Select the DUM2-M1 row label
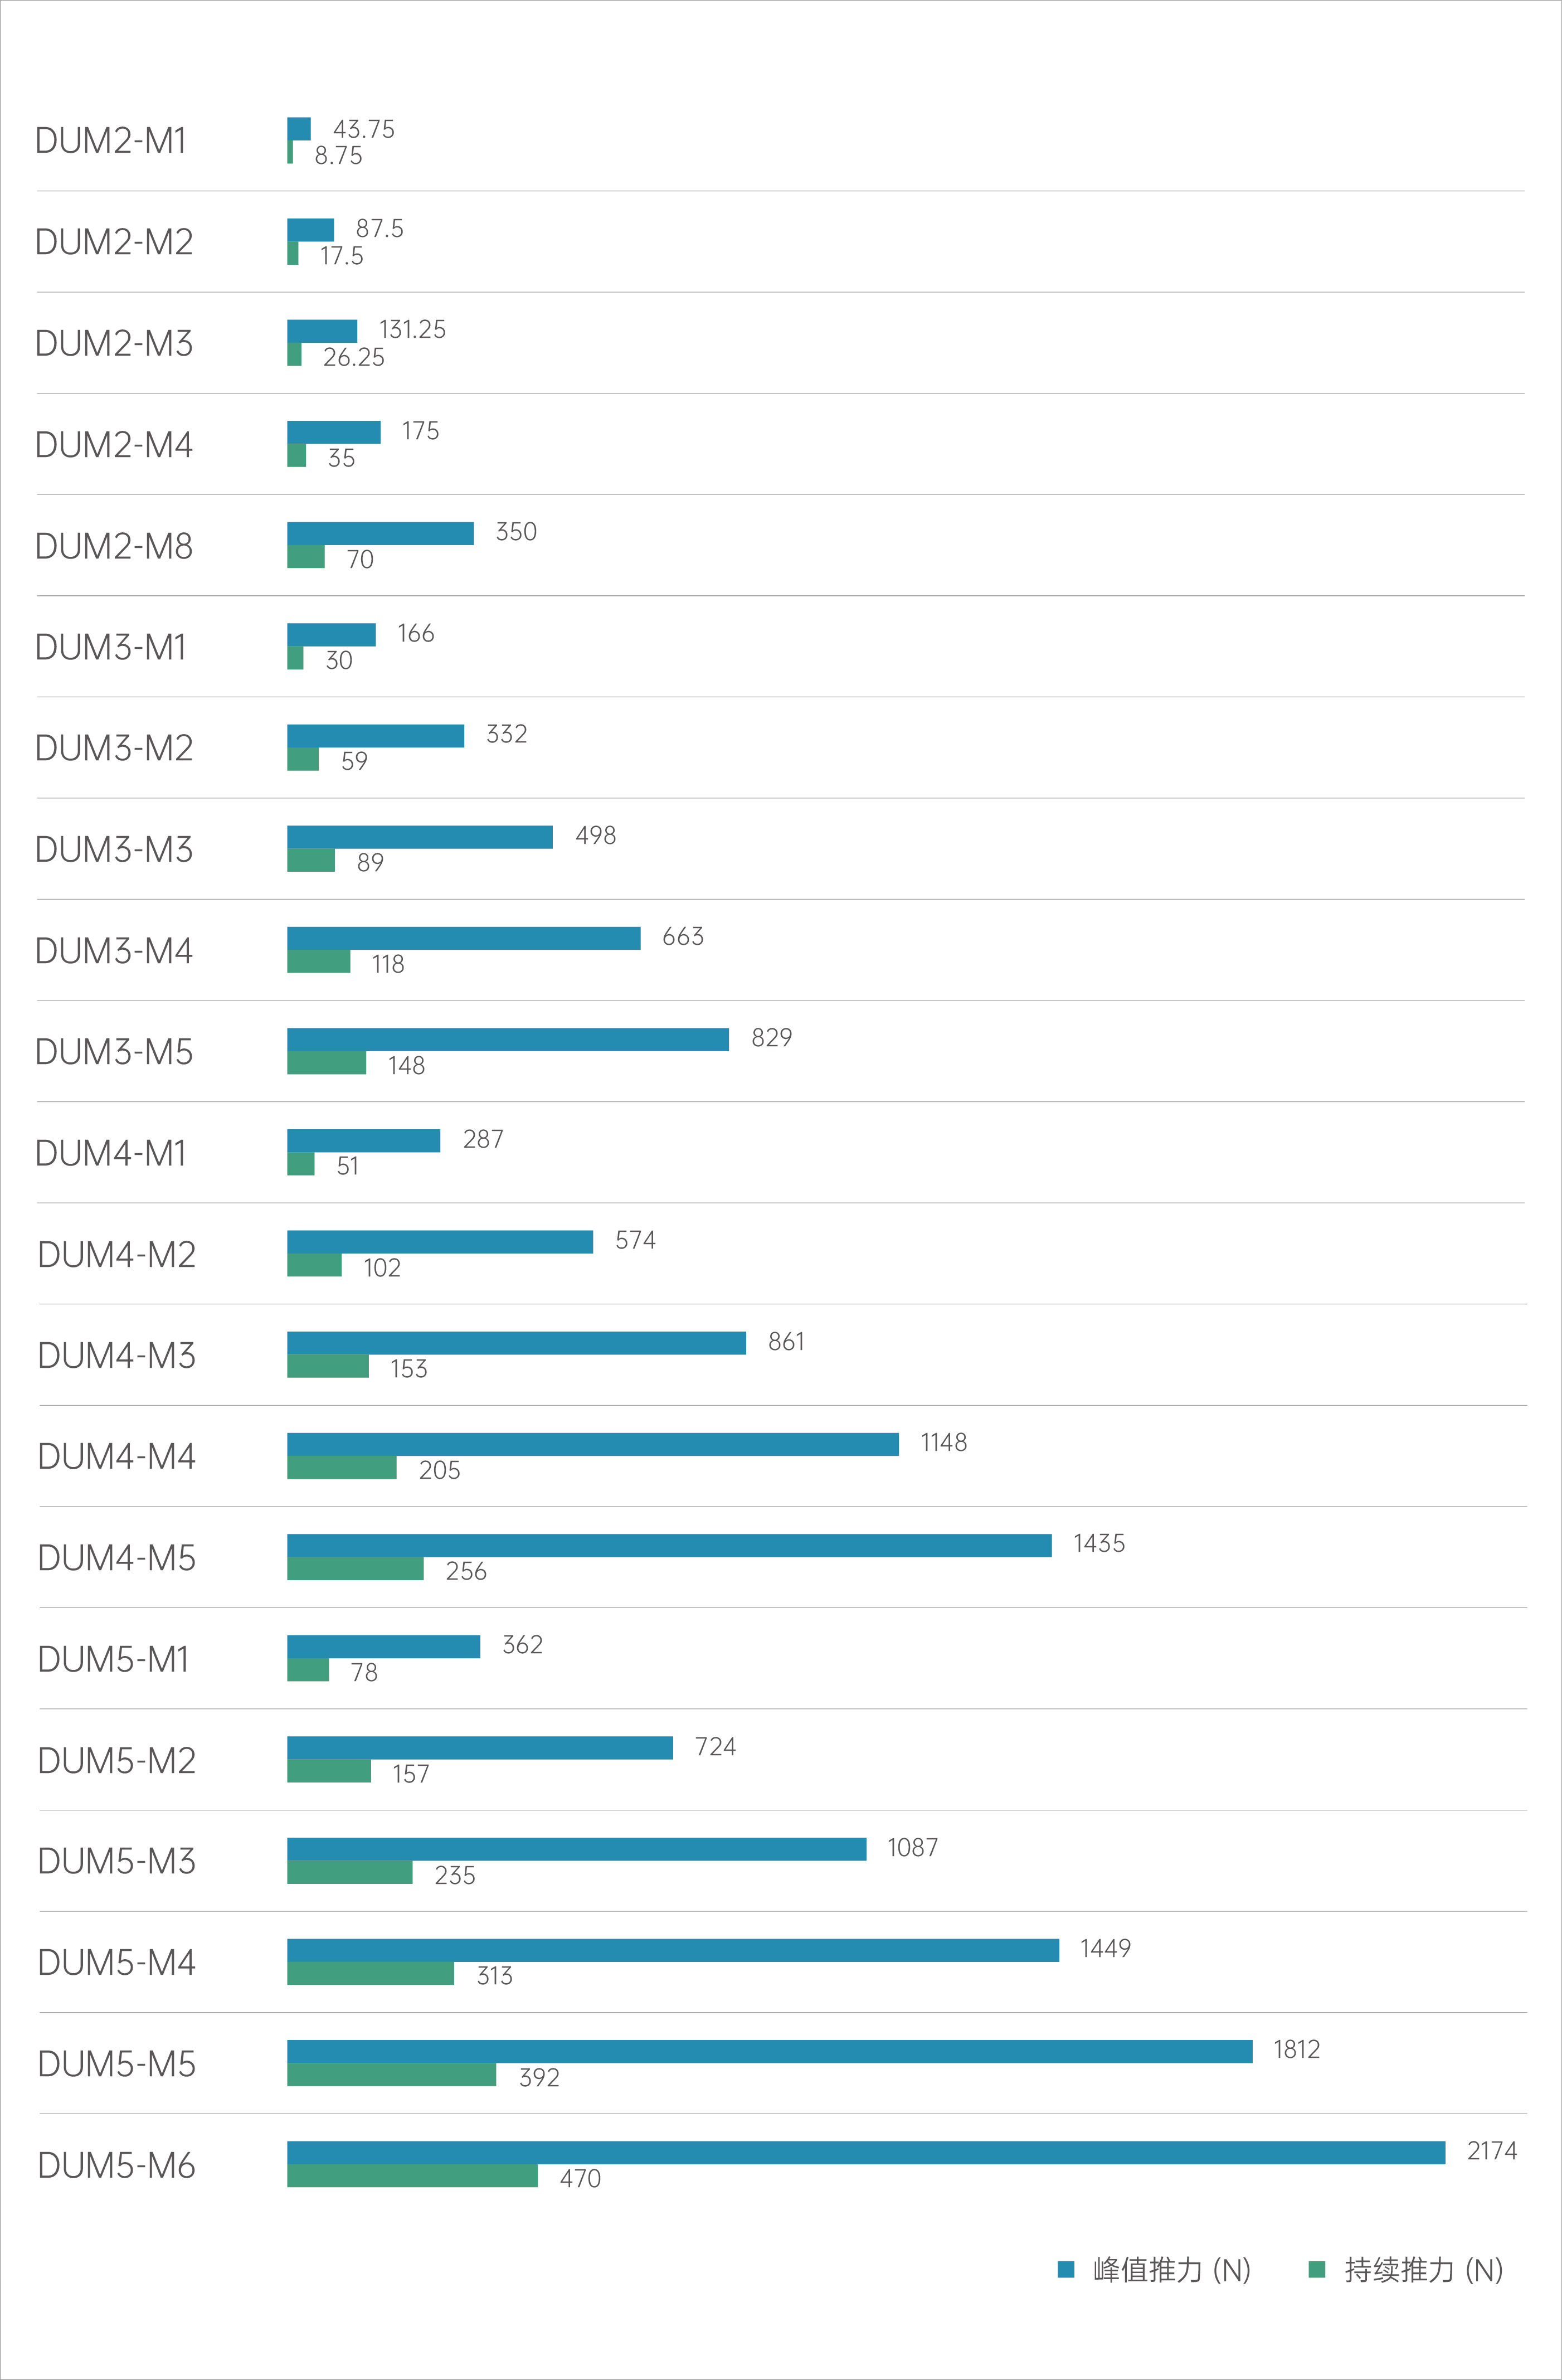This screenshot has width=1562, height=2380. tap(111, 141)
